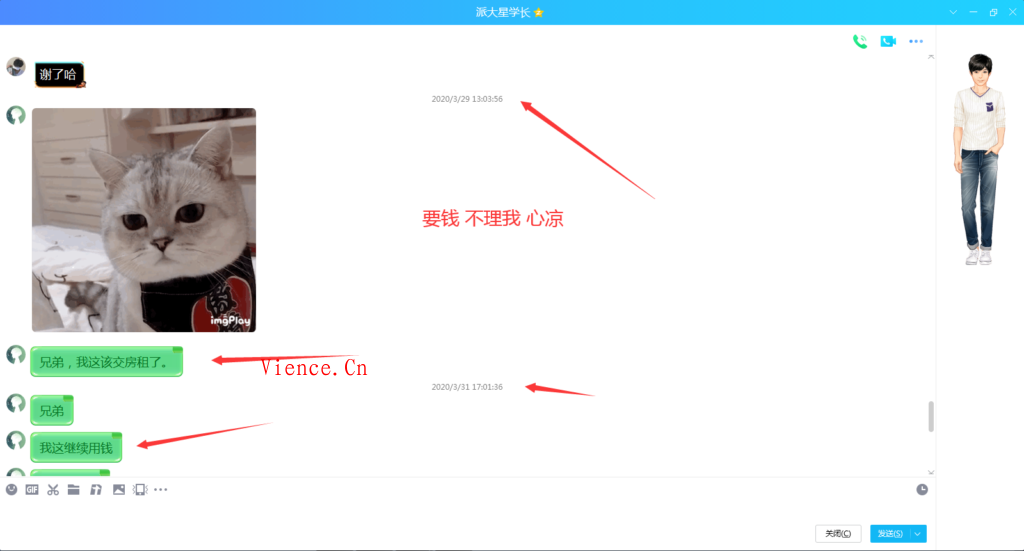The height and width of the screenshot is (551, 1024).
Task: Open the cat GIF image
Action: (144, 220)
